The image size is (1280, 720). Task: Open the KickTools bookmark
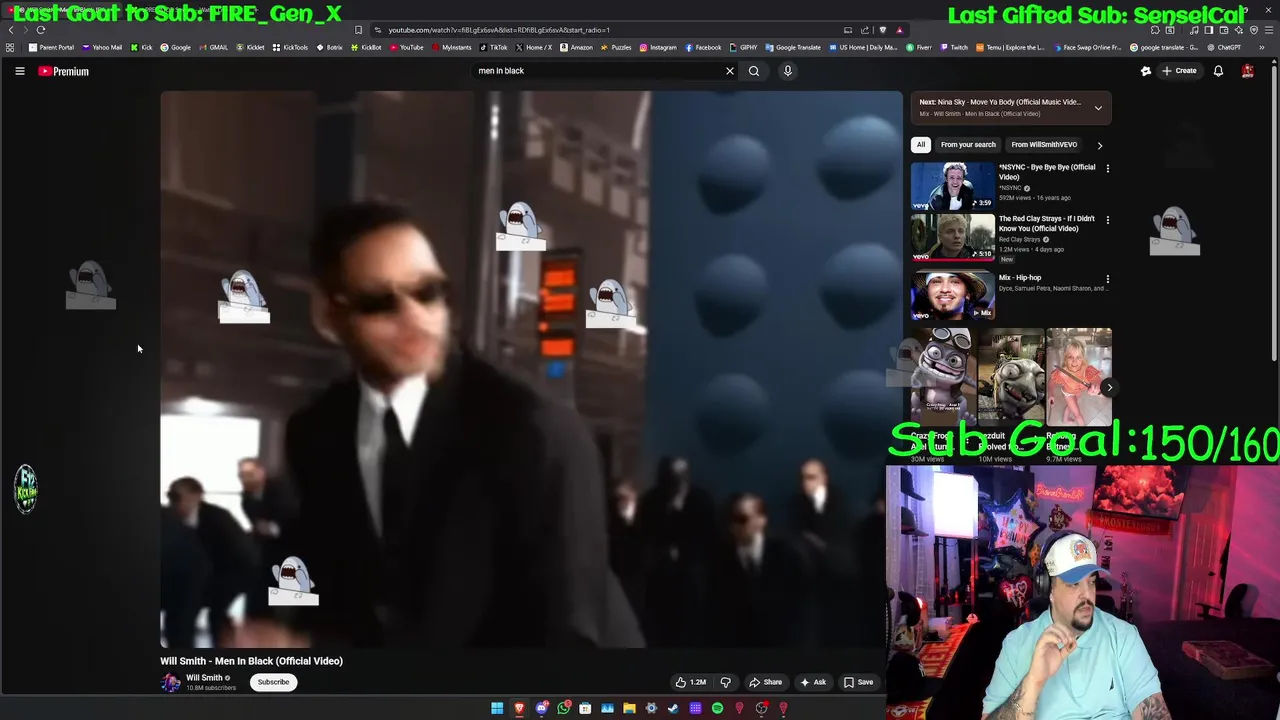[x=291, y=47]
